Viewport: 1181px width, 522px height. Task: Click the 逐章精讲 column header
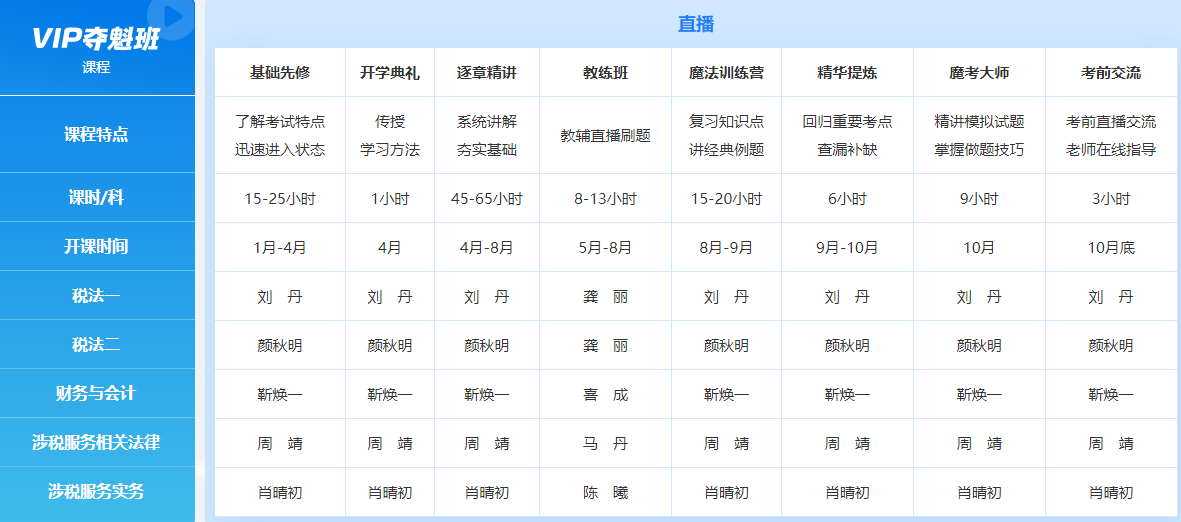click(x=487, y=73)
